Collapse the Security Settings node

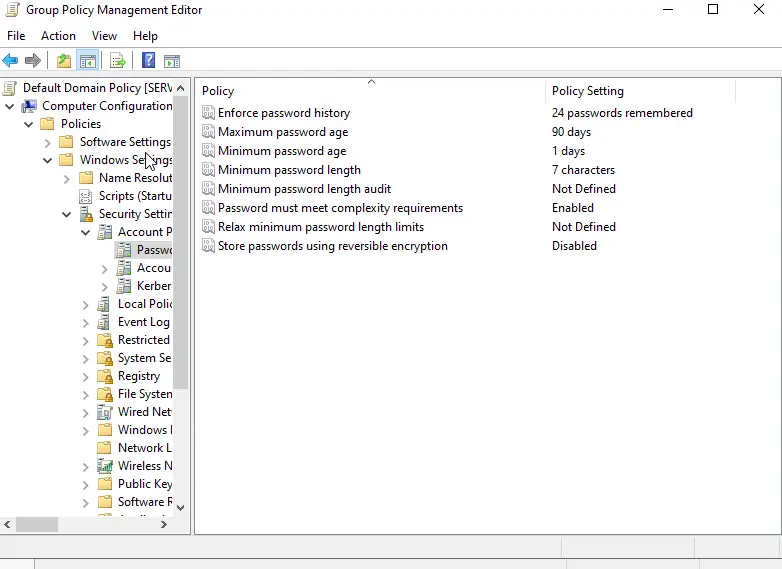tap(67, 214)
